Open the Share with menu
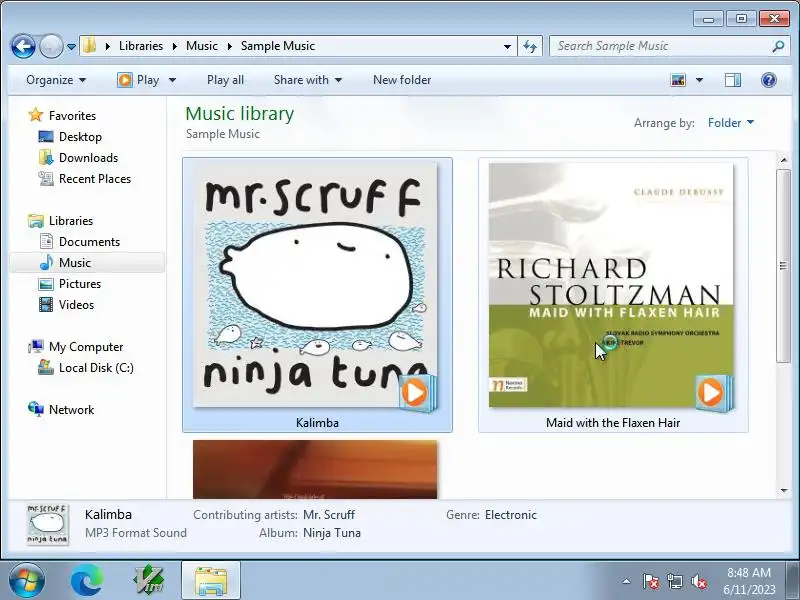The height and width of the screenshot is (600, 800). click(308, 80)
